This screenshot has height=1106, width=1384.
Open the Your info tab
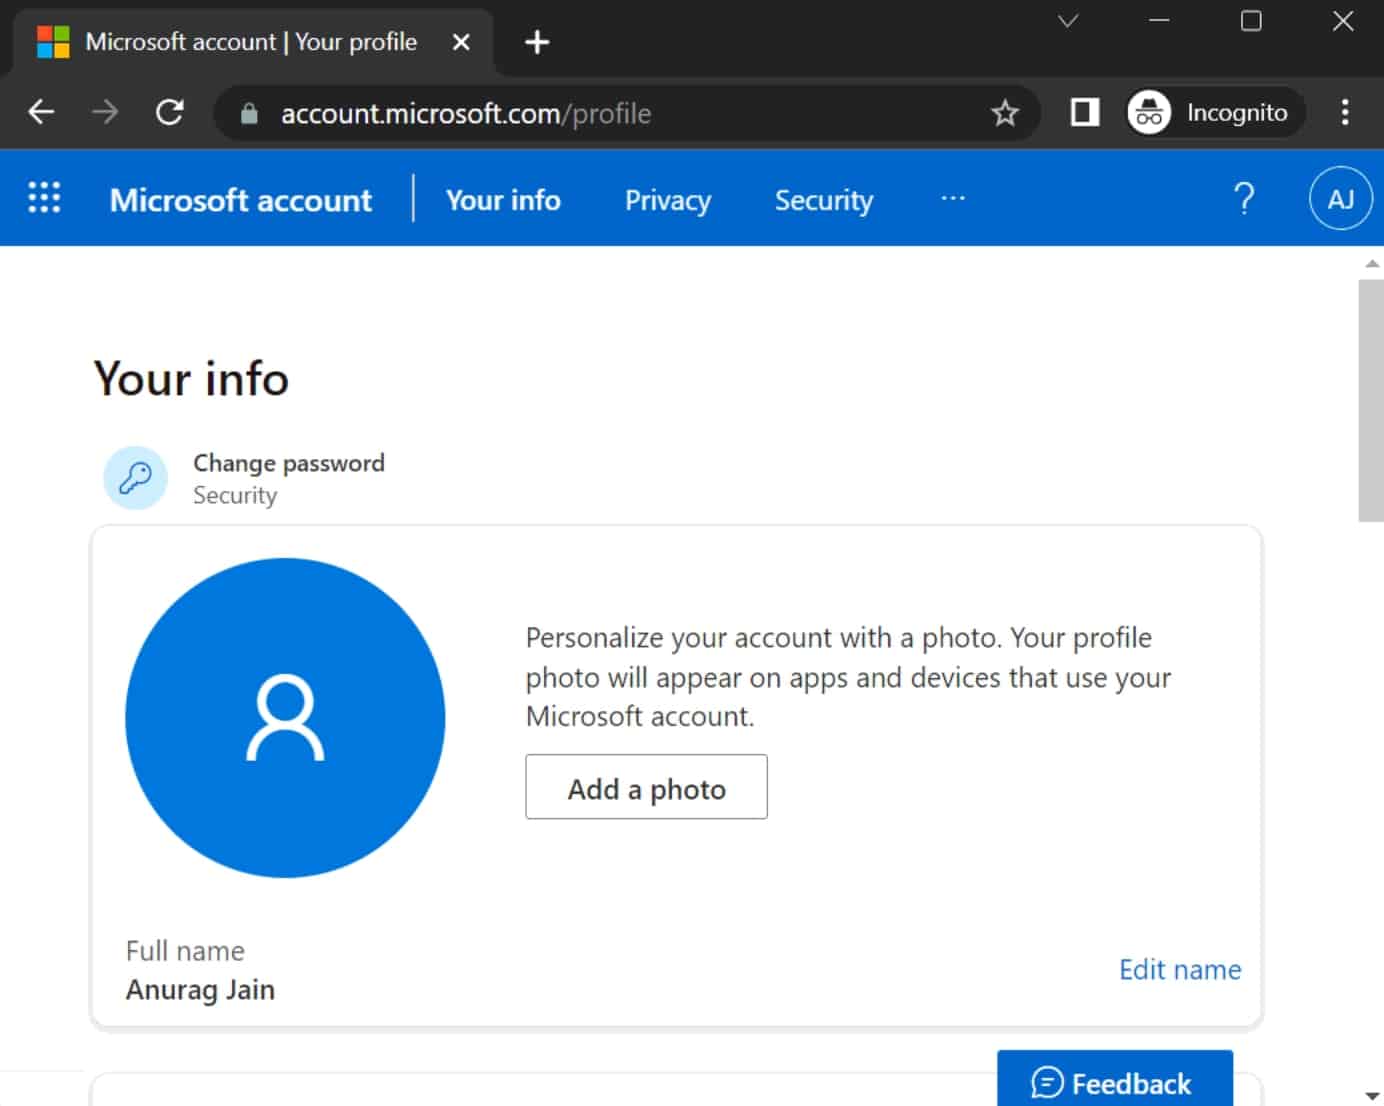click(503, 200)
